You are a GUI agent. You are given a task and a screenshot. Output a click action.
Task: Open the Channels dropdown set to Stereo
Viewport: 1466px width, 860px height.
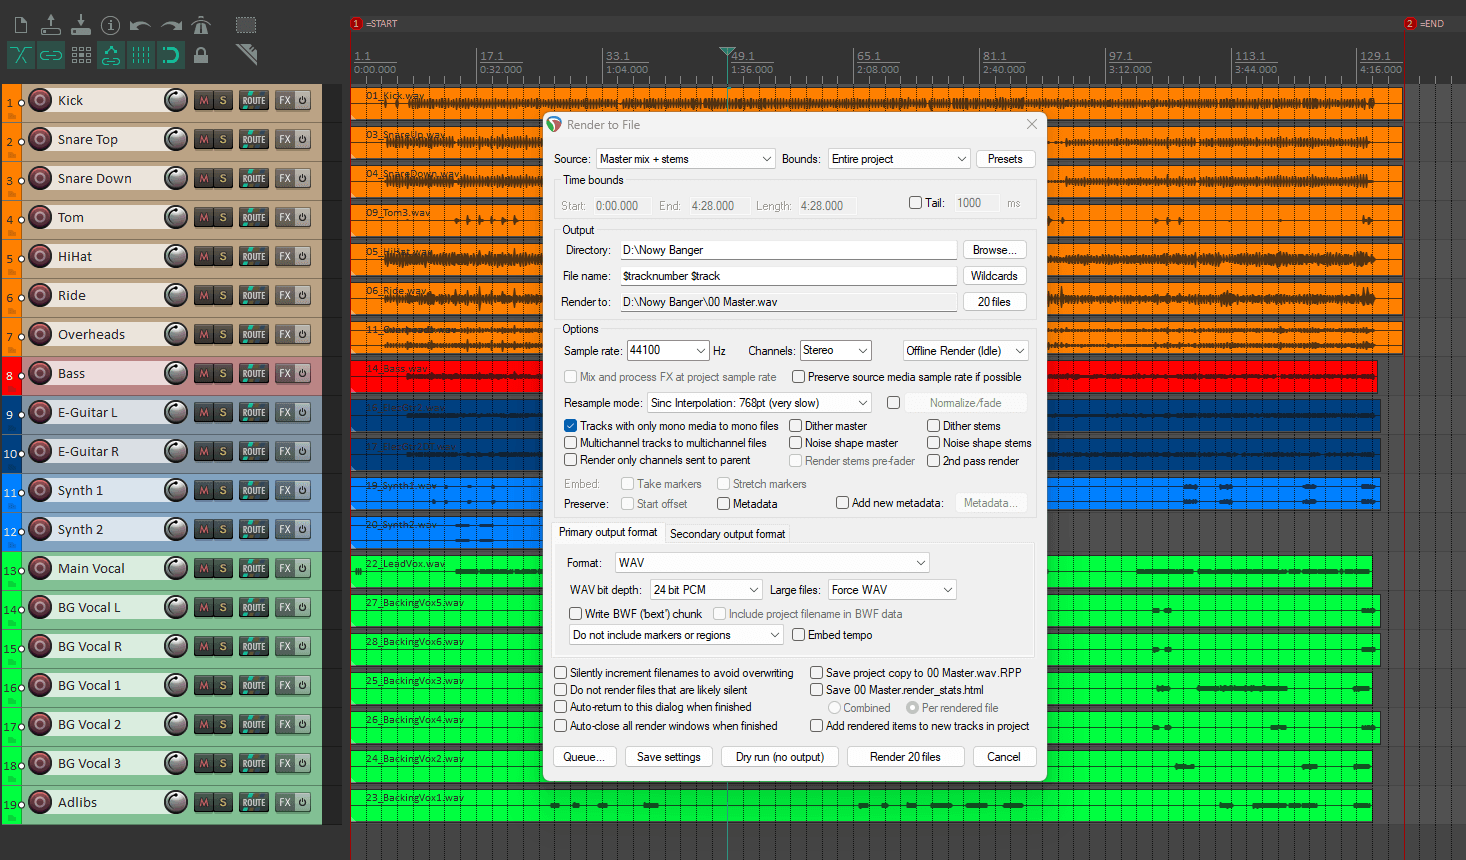click(x=836, y=350)
